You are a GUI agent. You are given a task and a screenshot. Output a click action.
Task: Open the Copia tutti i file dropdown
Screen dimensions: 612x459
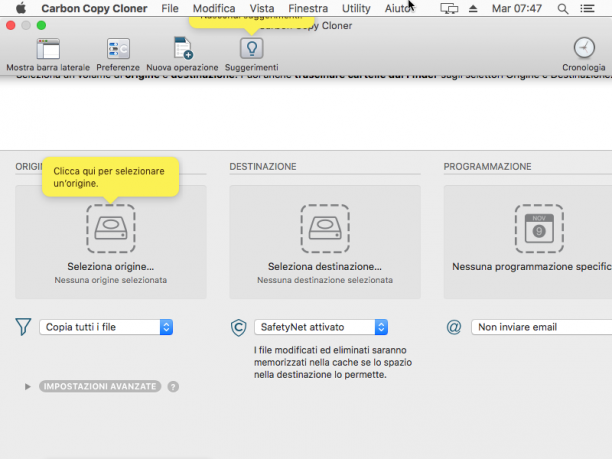coord(106,327)
